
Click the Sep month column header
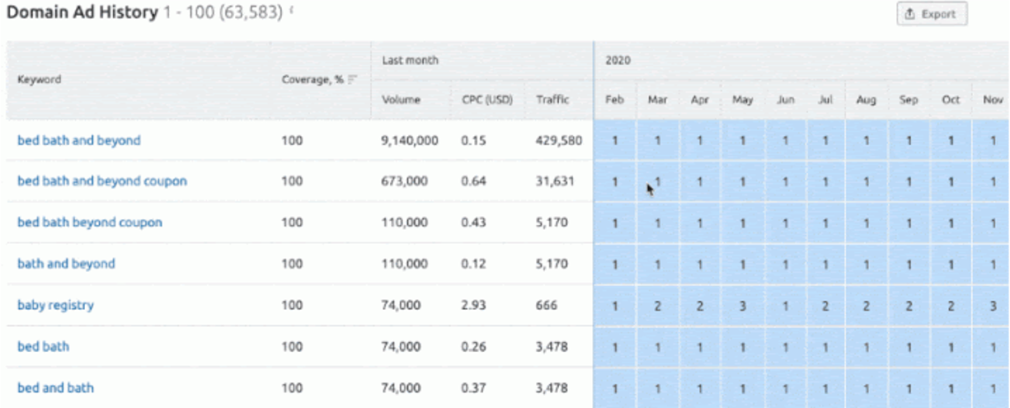pyautogui.click(x=908, y=100)
